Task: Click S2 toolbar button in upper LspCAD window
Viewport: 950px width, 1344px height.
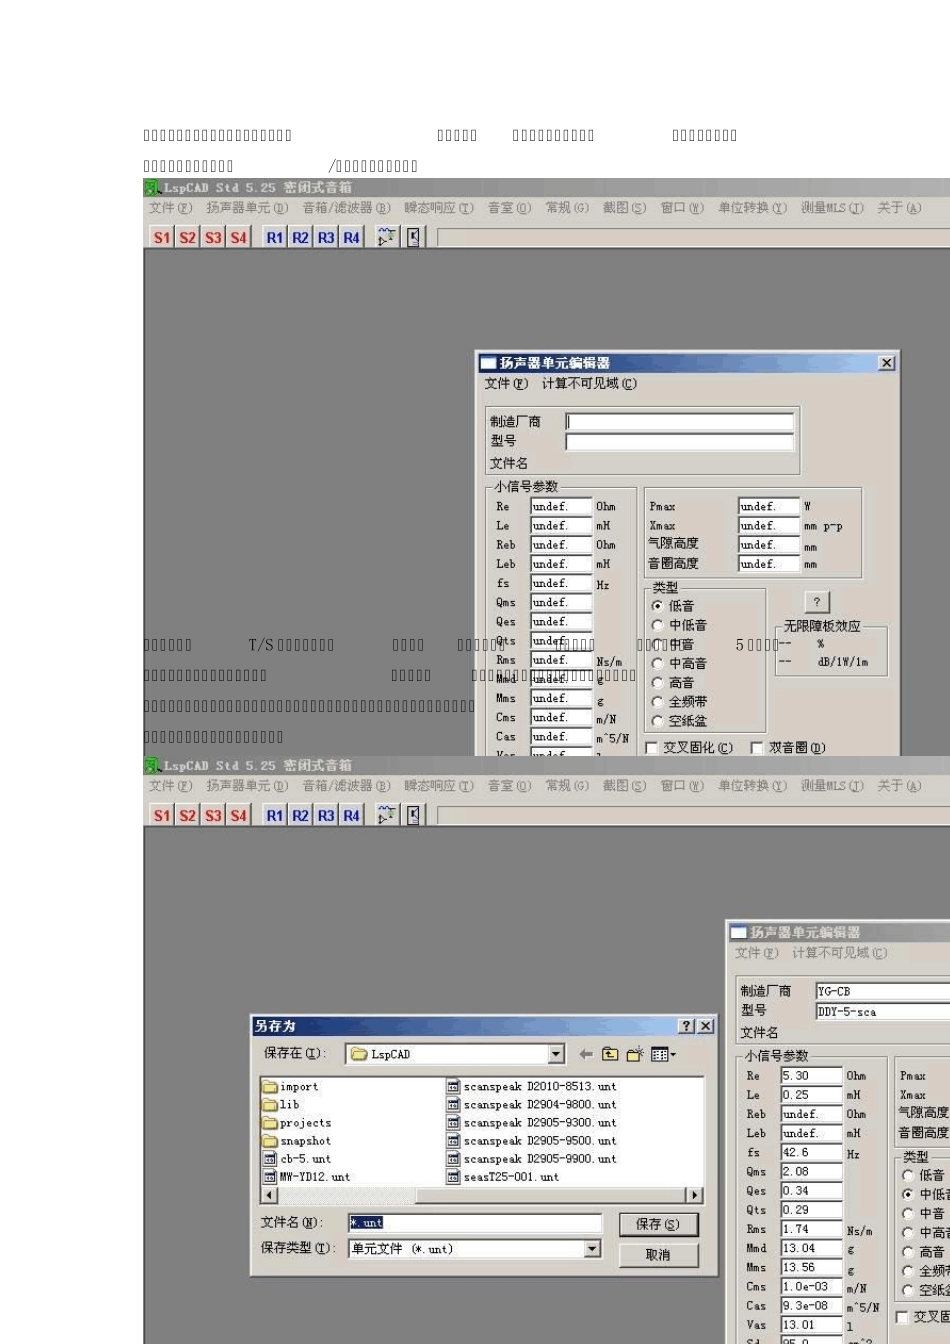Action: (188, 237)
